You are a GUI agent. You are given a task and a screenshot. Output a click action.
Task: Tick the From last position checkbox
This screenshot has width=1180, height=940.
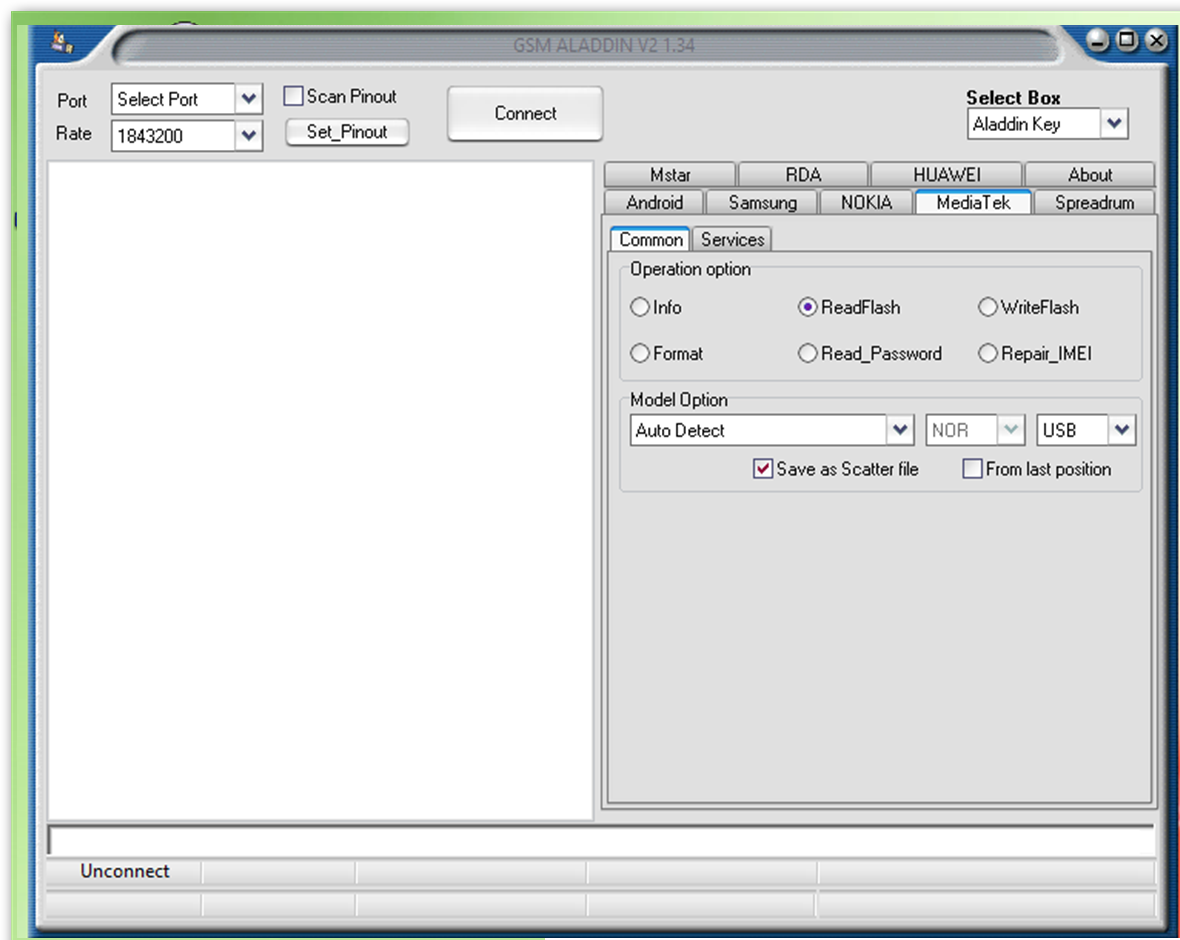click(972, 469)
